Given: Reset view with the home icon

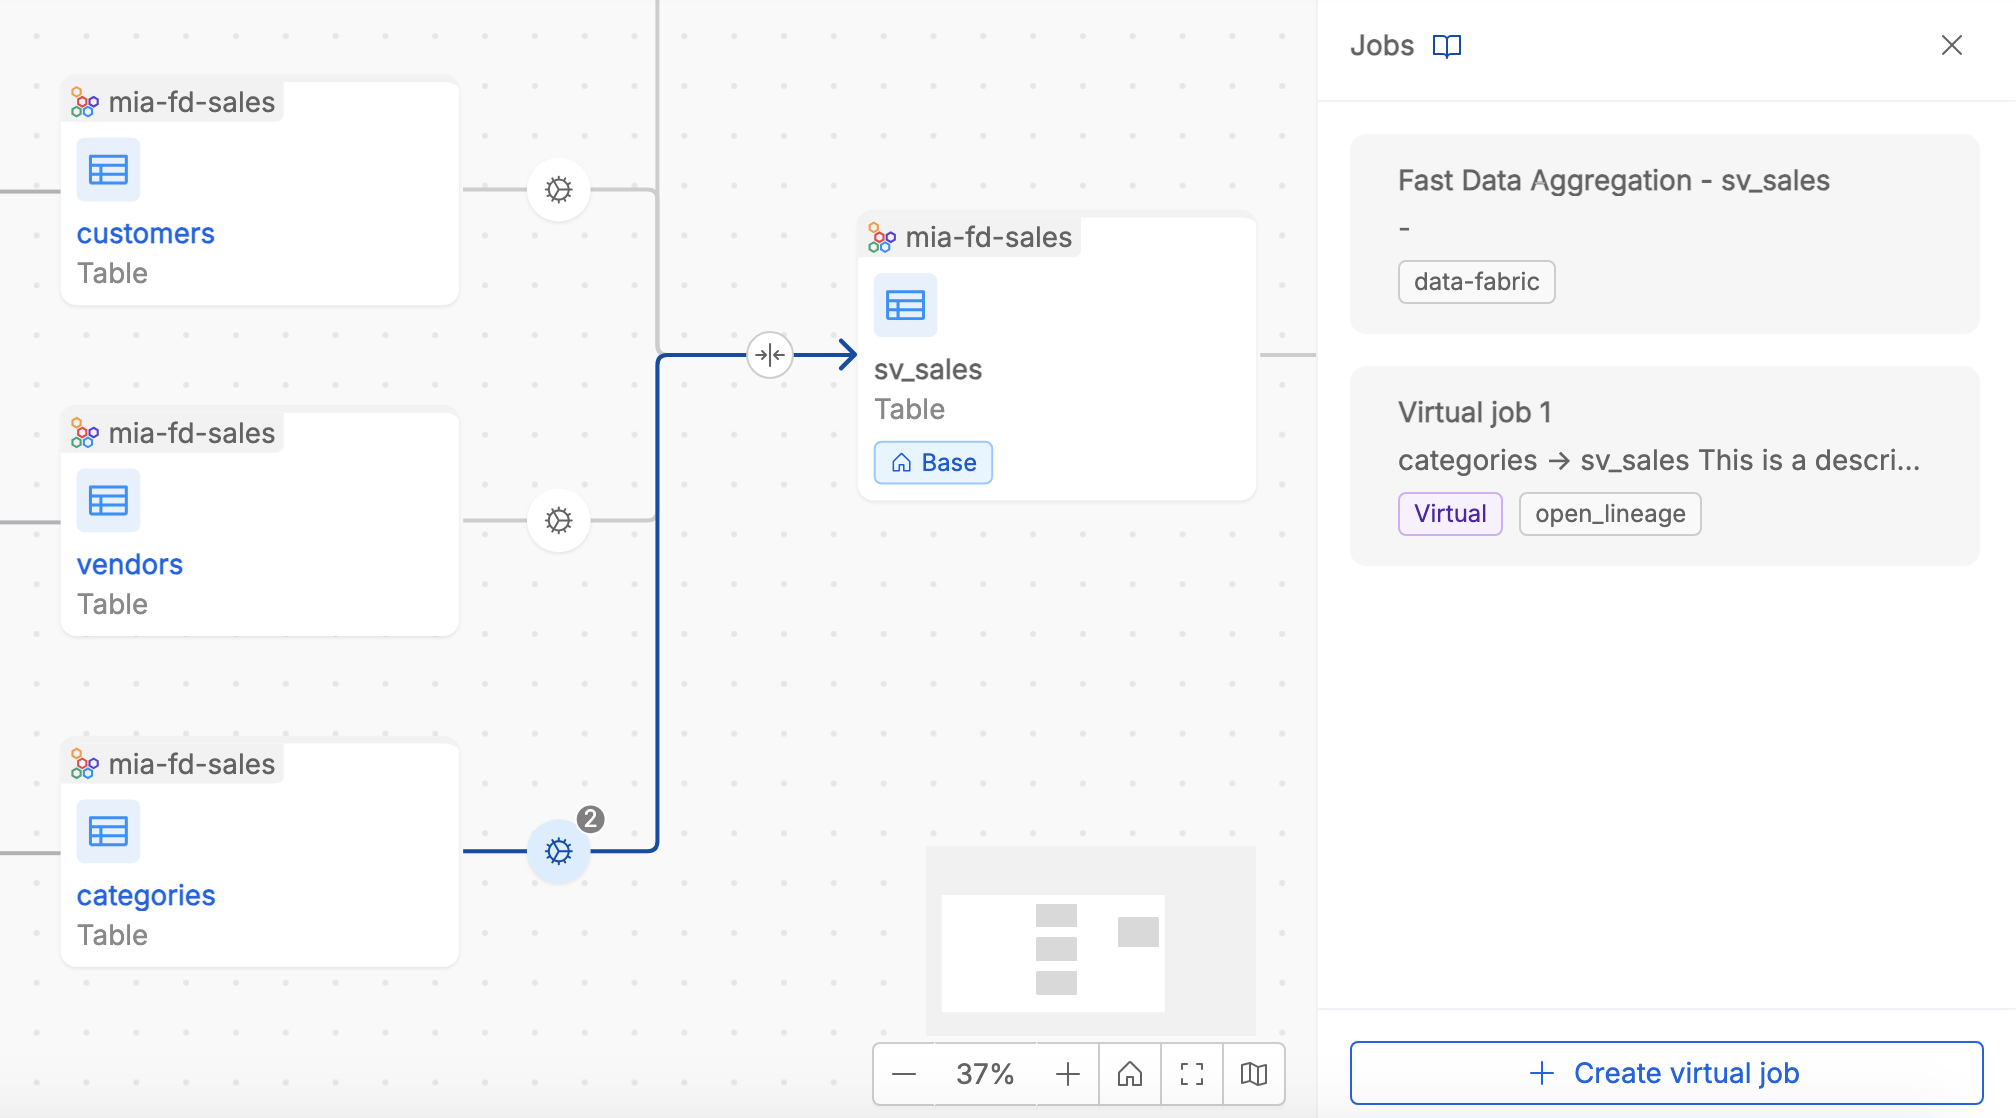Looking at the screenshot, I should tap(1130, 1074).
